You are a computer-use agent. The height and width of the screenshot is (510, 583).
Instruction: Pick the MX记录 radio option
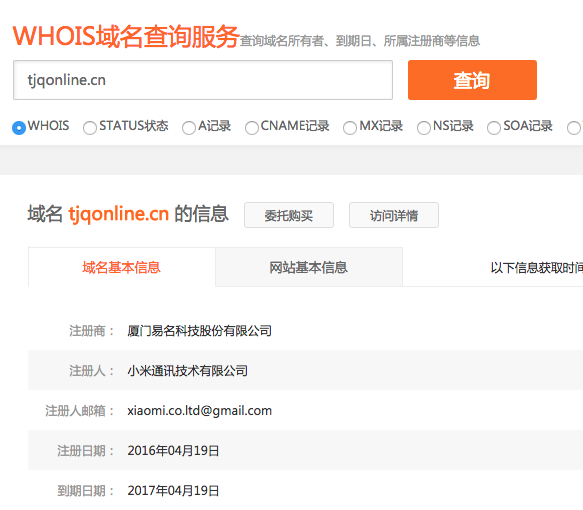350,128
